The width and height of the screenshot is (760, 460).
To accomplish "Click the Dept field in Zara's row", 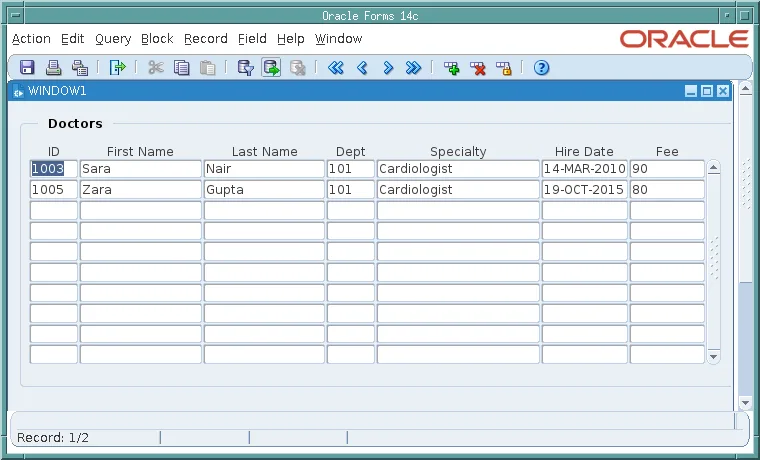I will [x=350, y=190].
